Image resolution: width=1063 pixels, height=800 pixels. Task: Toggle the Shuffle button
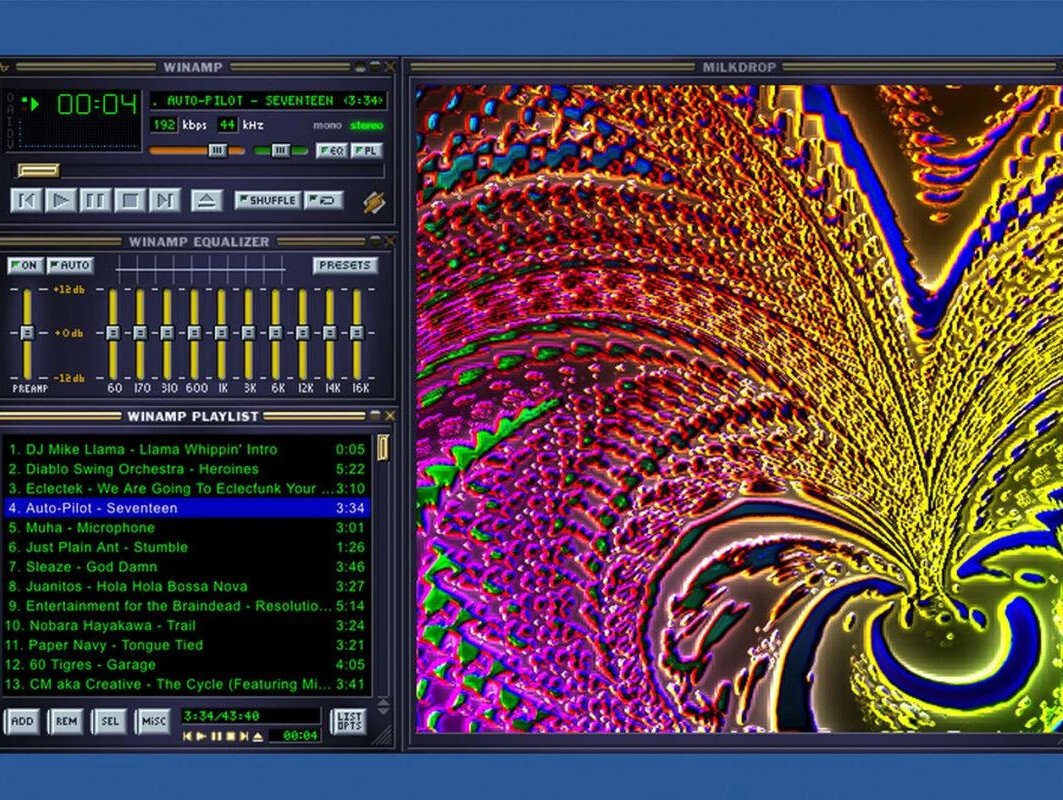pos(267,201)
